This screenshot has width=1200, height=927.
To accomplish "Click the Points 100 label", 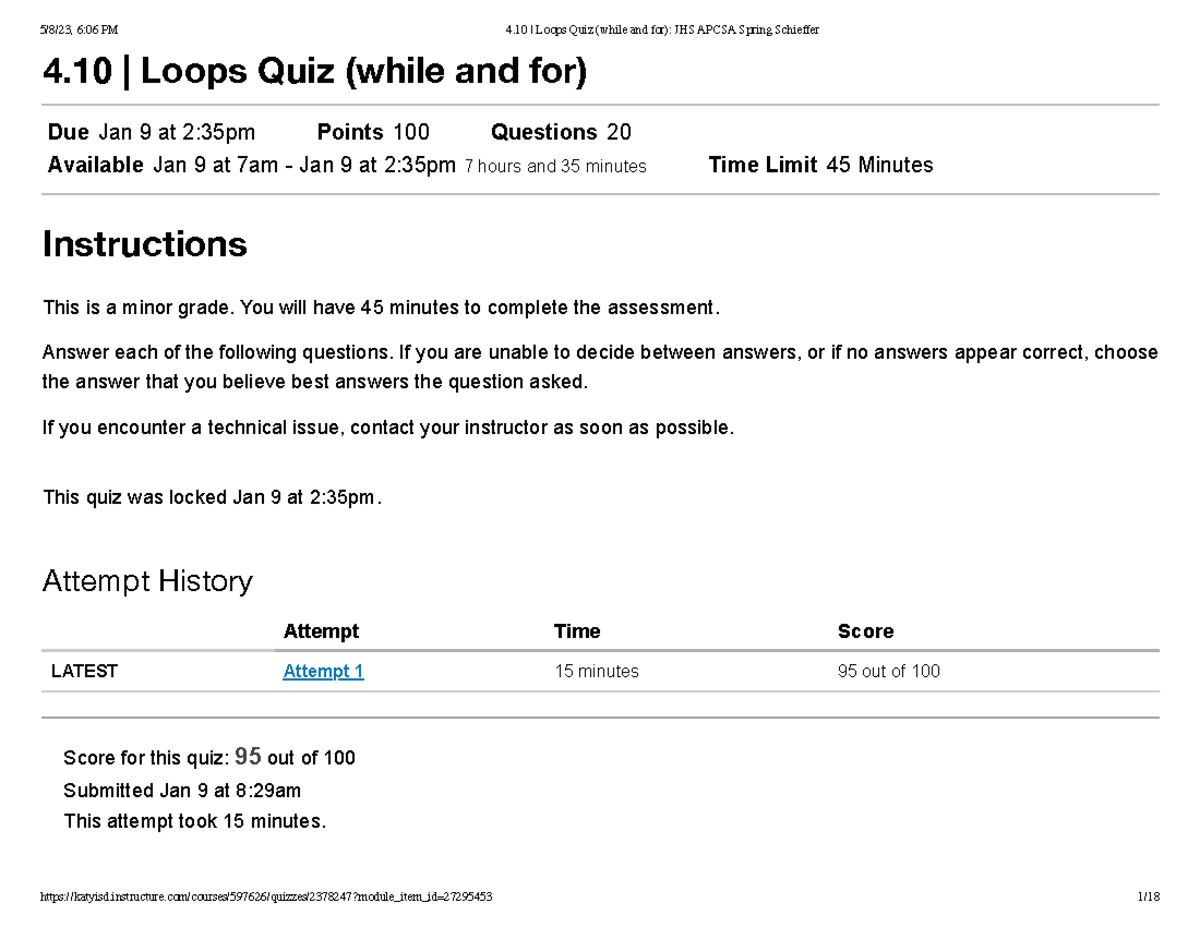I will (373, 132).
